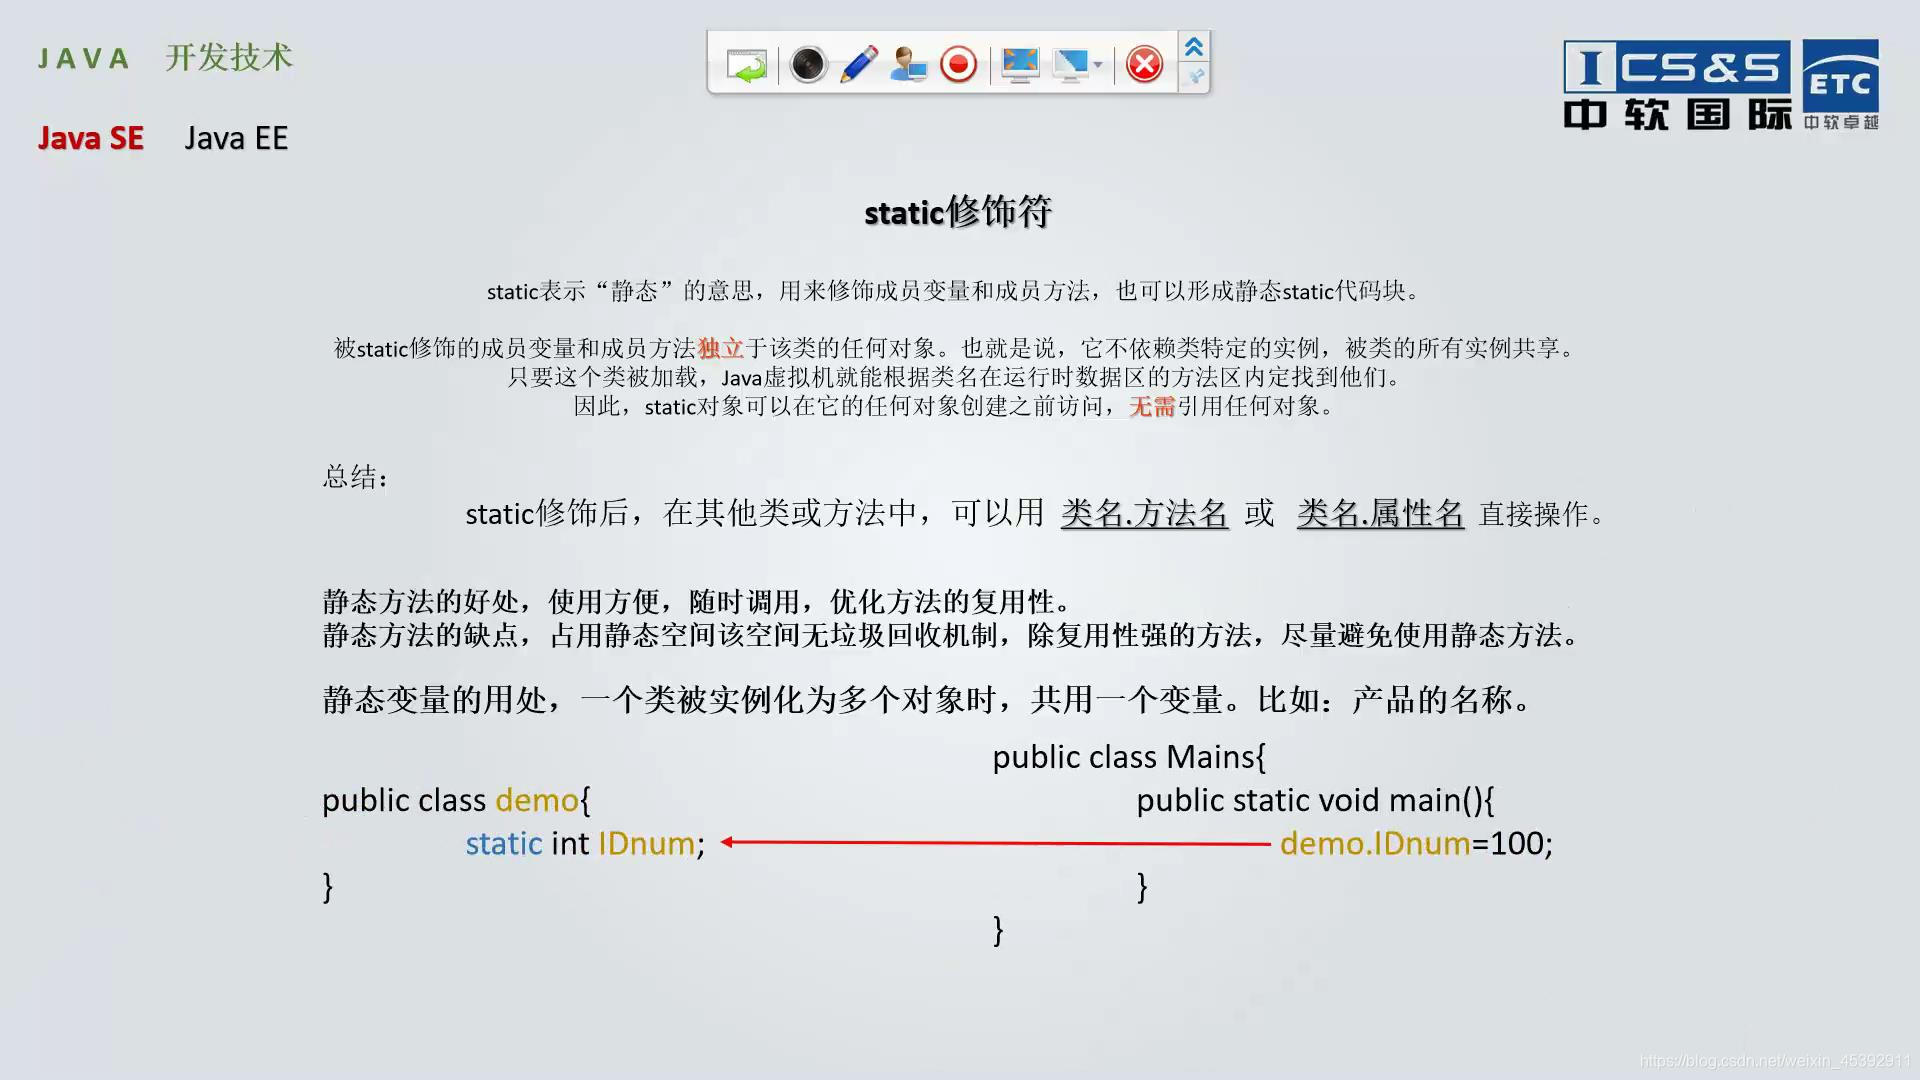This screenshot has width=1920, height=1080.
Task: Switch to the Java EE tab
Action: (x=236, y=138)
